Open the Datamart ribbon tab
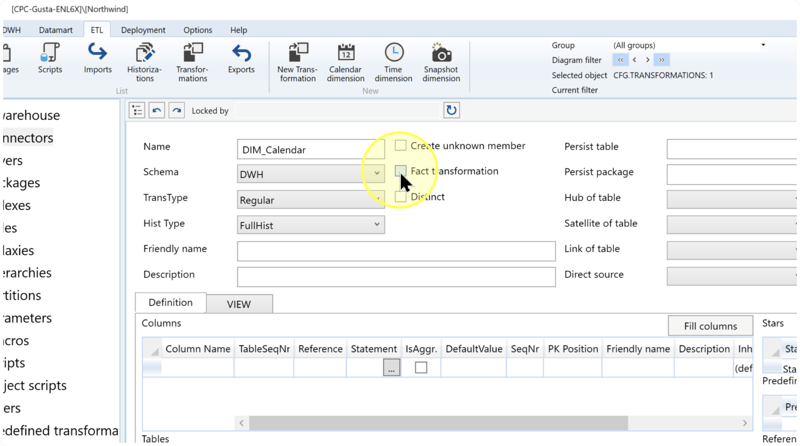Image resolution: width=800 pixels, height=446 pixels. (x=56, y=30)
